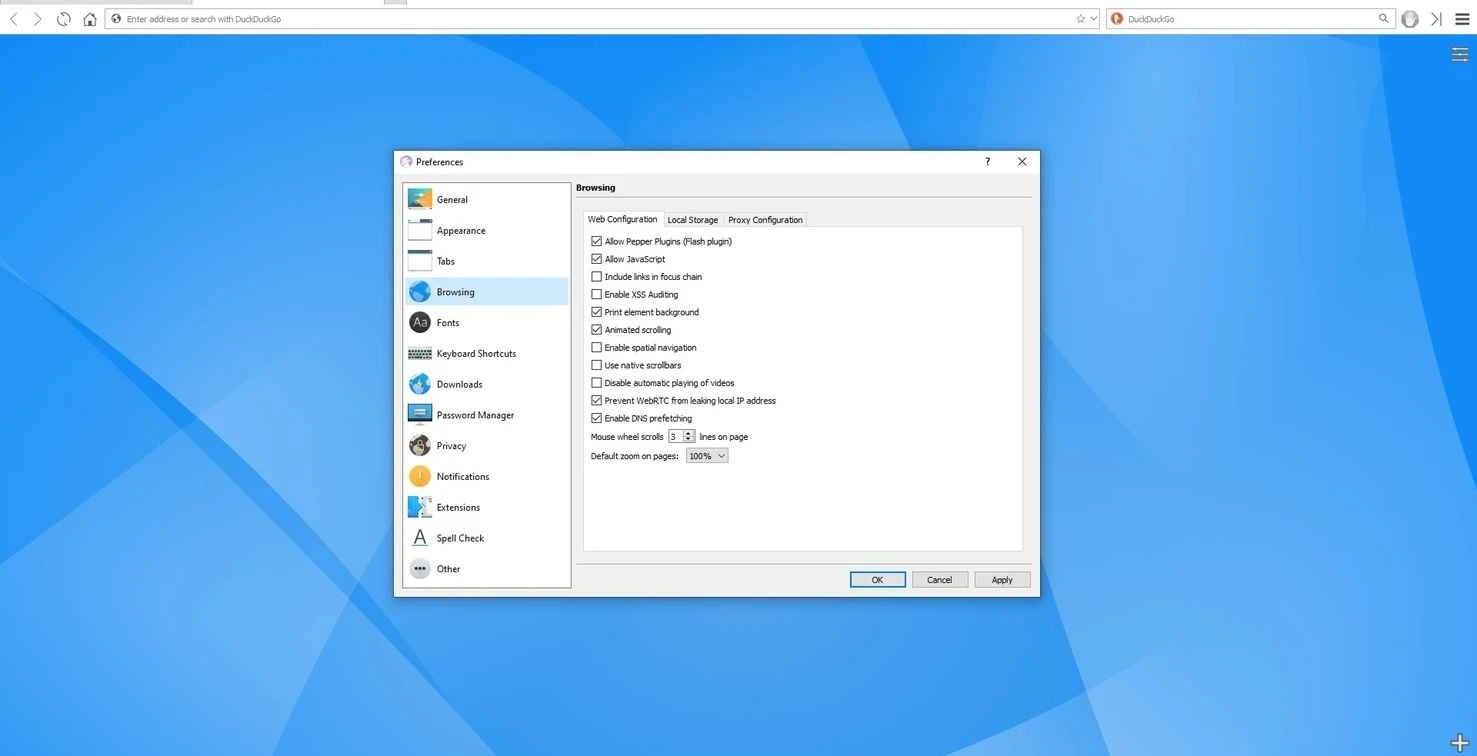Open the Fonts preferences section
1477x756 pixels.
(x=486, y=323)
